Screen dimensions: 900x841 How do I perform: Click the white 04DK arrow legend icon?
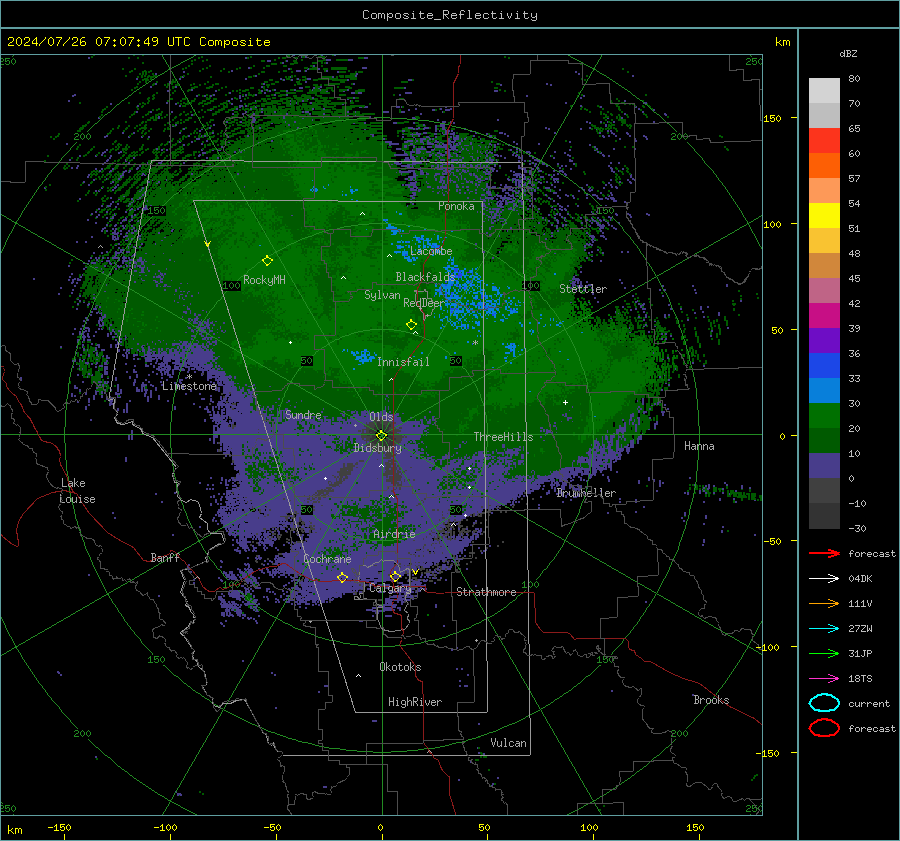point(824,578)
